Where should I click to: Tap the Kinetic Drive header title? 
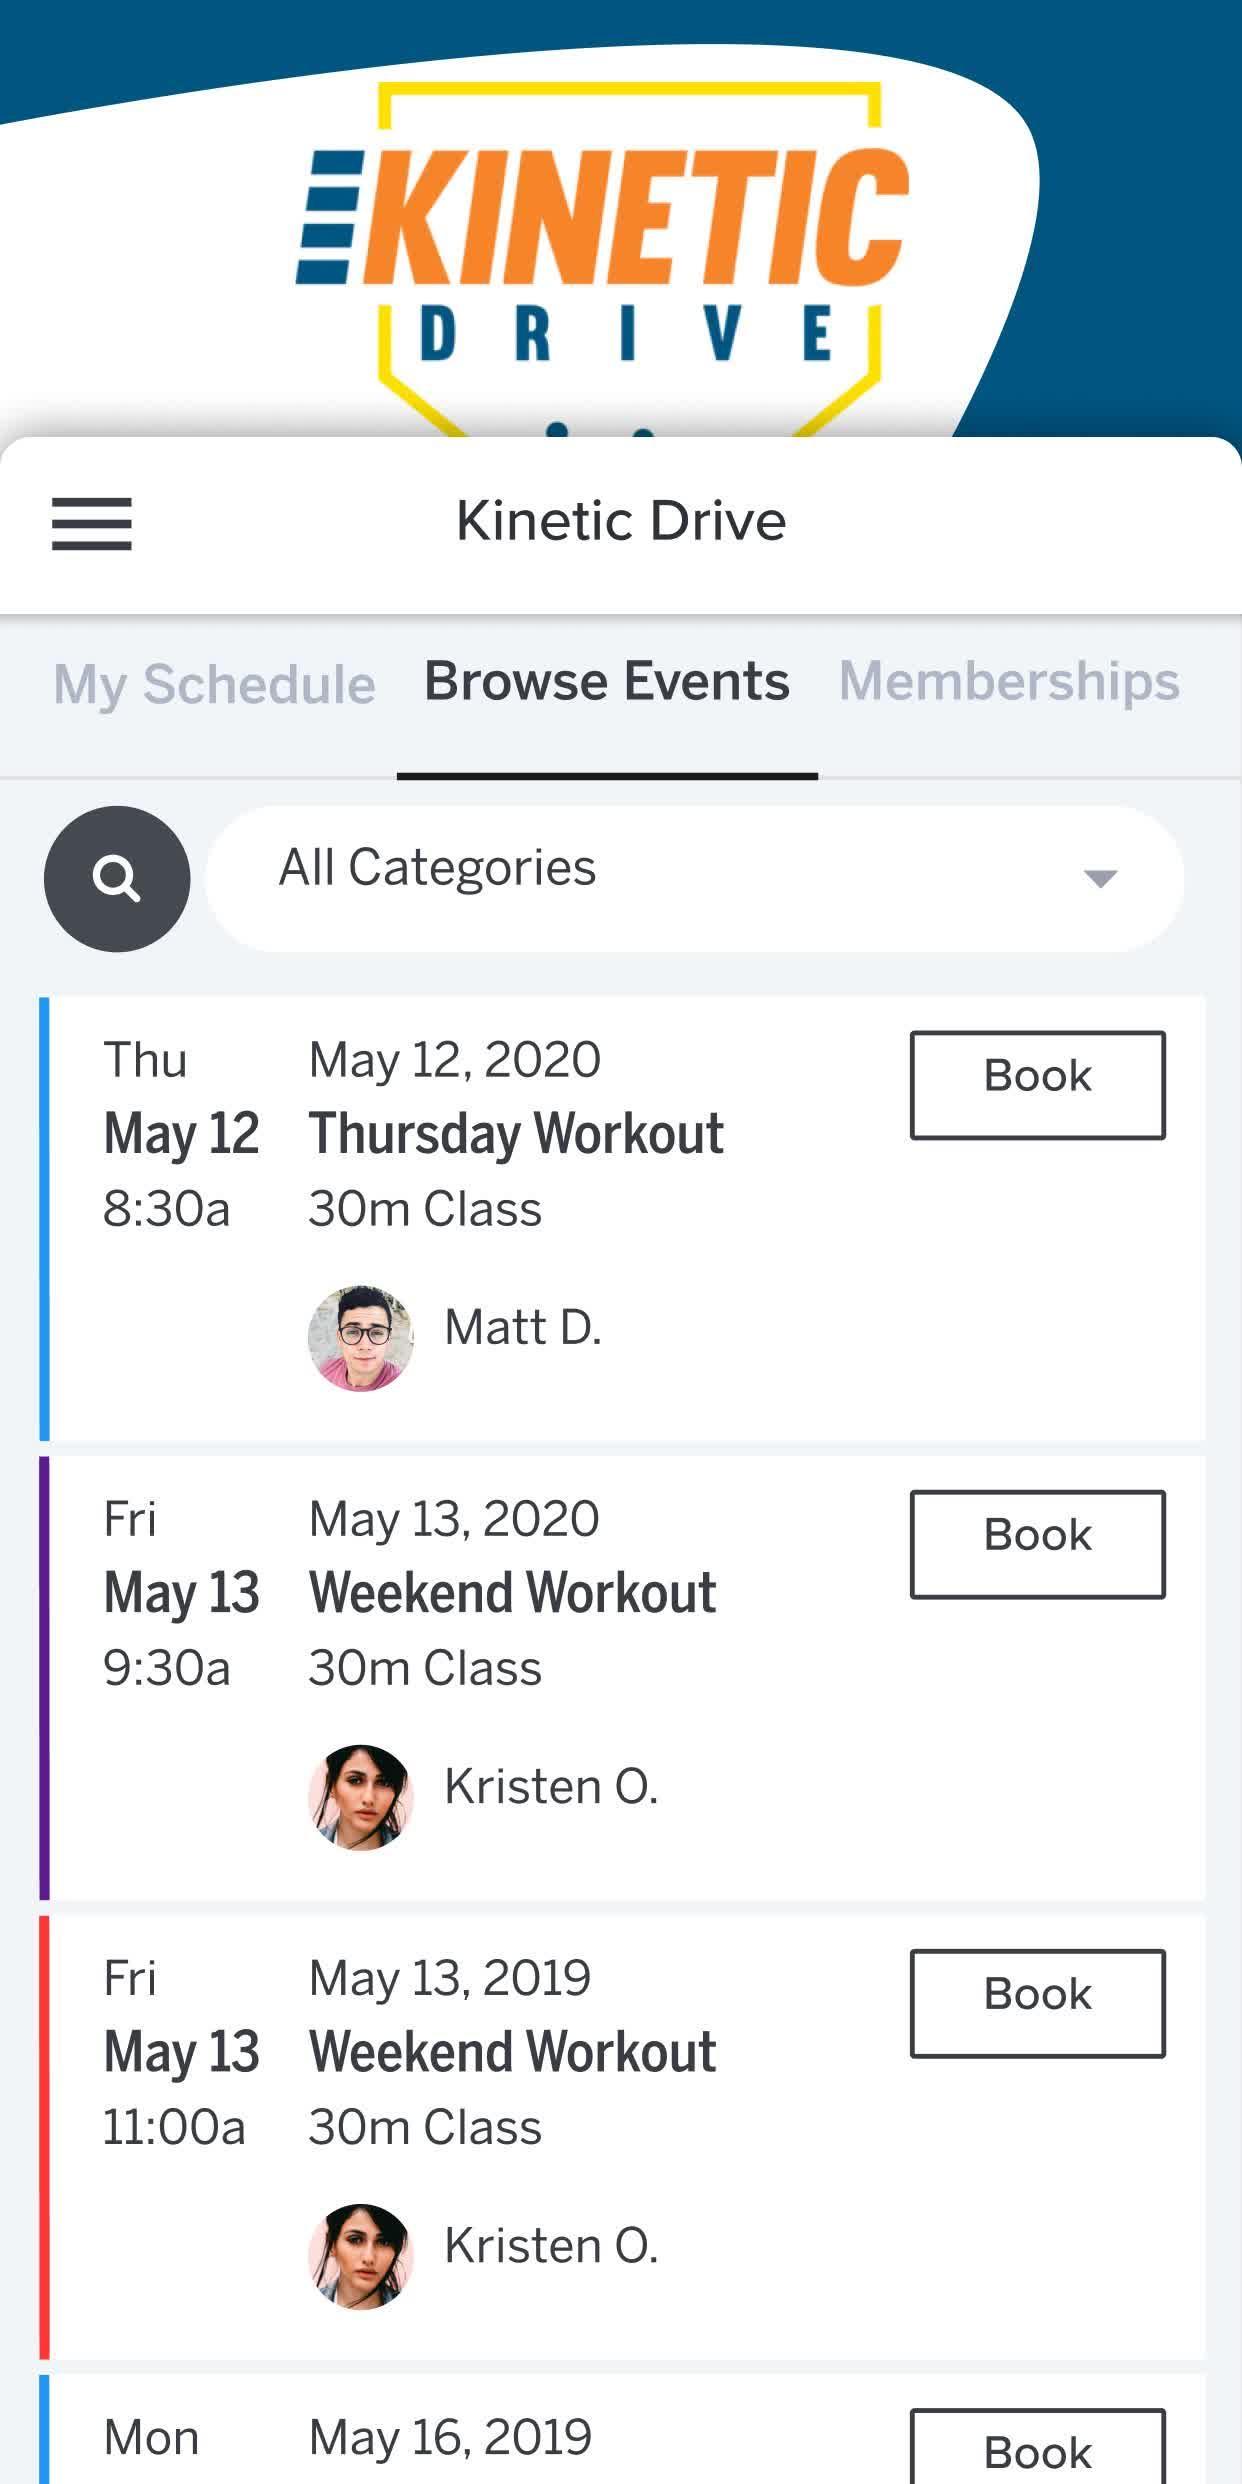point(621,521)
